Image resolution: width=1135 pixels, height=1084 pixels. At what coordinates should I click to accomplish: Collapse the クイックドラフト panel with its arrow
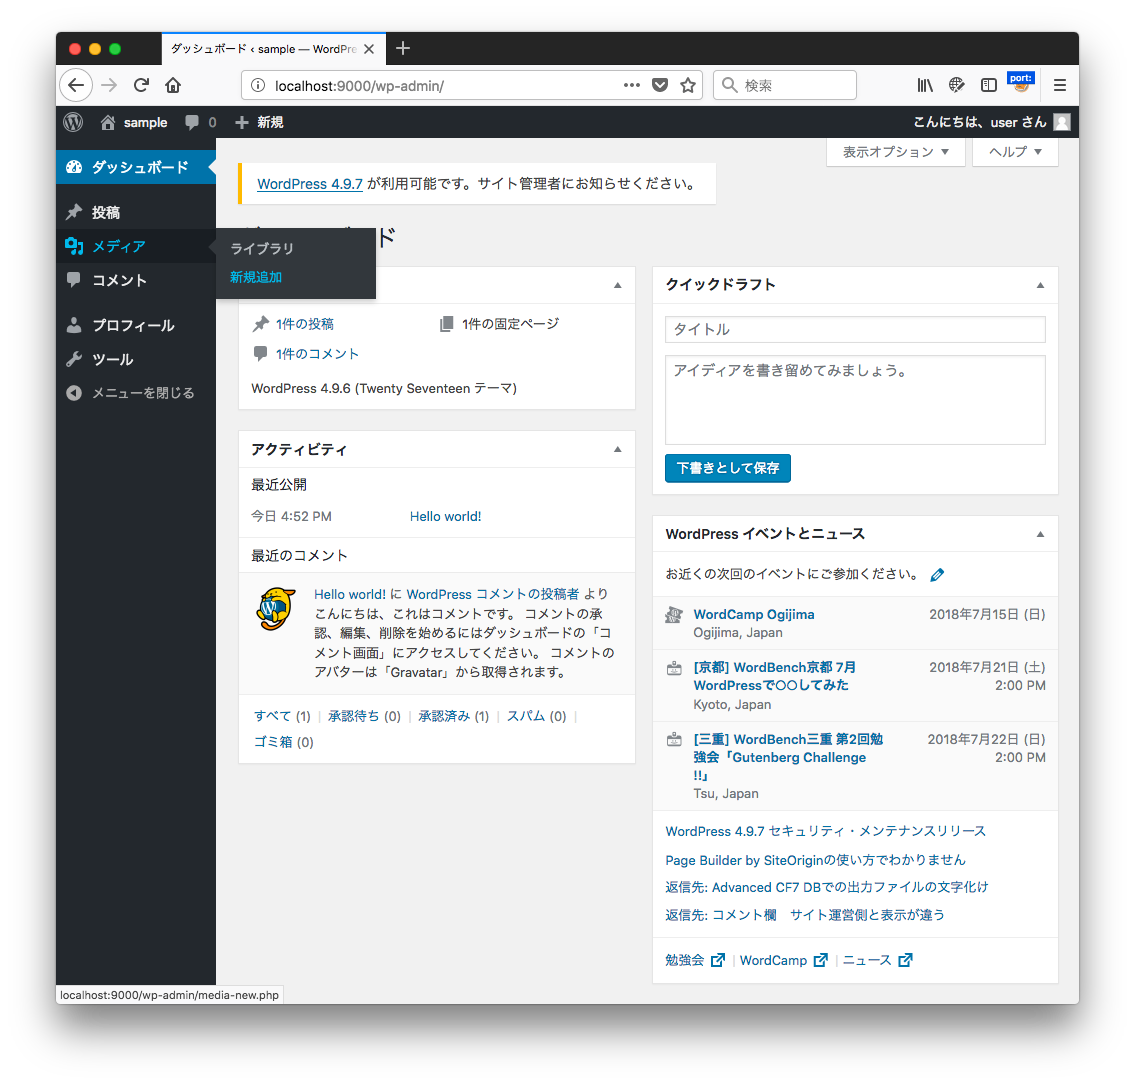(x=1039, y=284)
